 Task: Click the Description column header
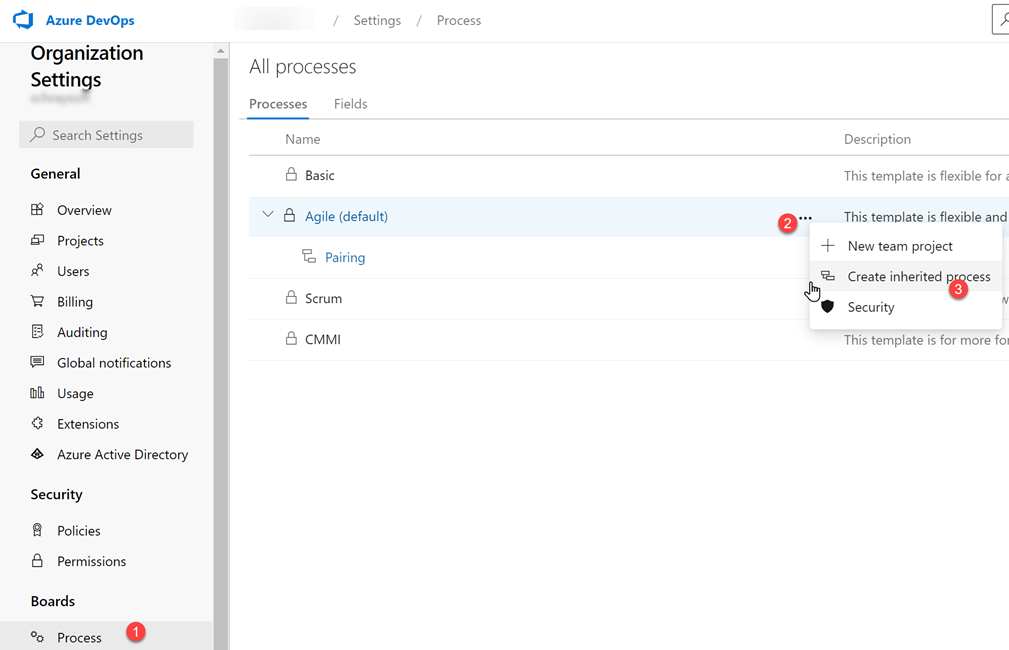coord(877,139)
